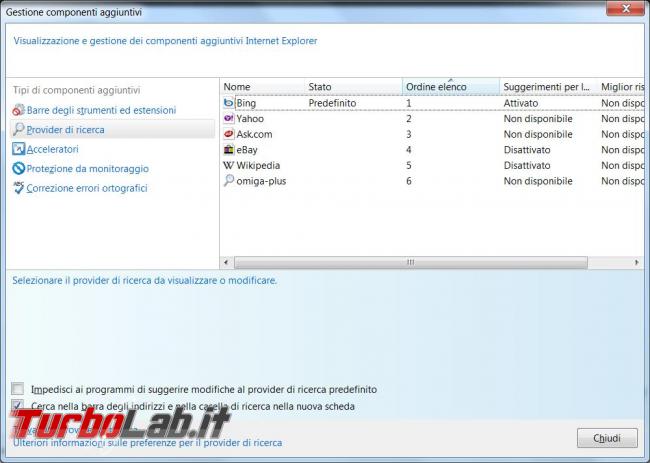This screenshot has width=650, height=463.
Task: Click order number 6 for omiga-plus
Action: (x=409, y=181)
